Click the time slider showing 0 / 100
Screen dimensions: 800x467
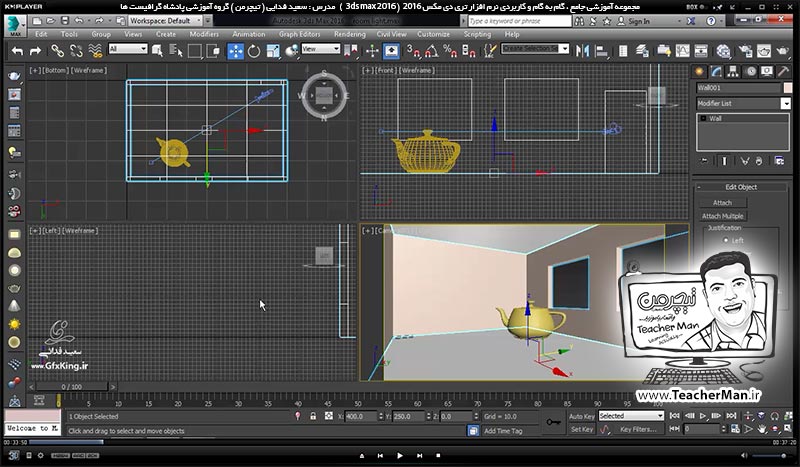coord(72,387)
